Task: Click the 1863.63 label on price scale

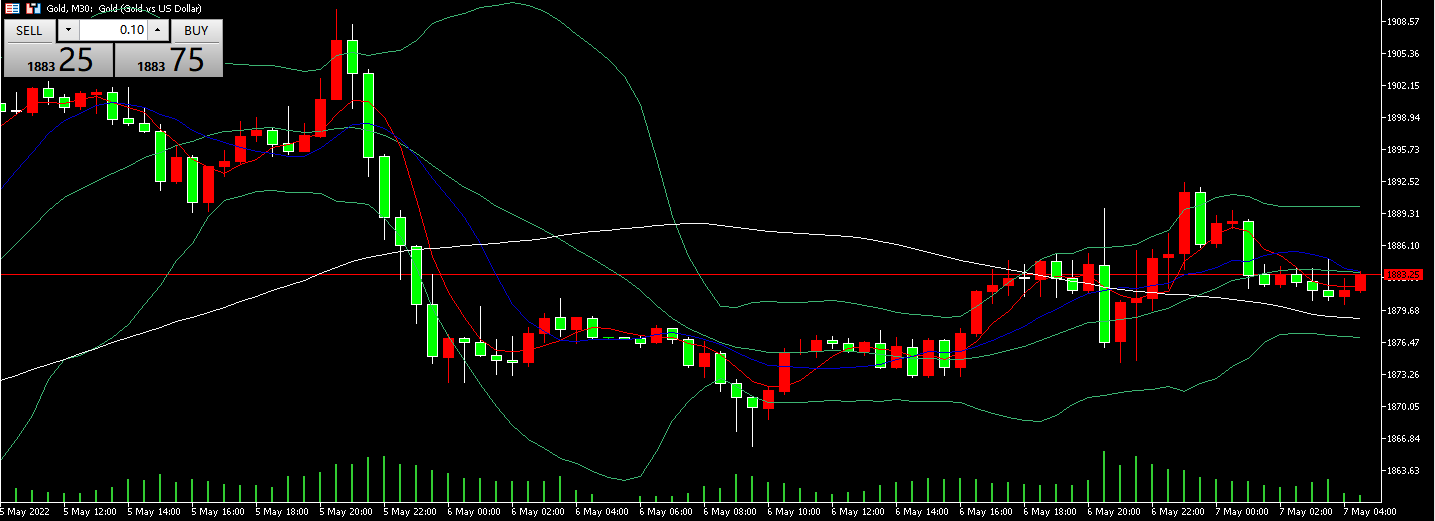Action: 1404,470
